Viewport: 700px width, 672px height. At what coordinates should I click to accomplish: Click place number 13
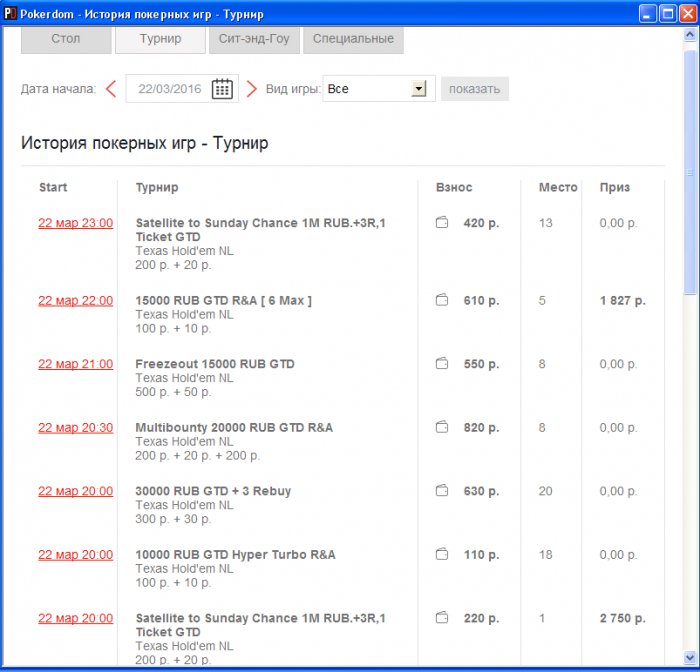coord(546,223)
